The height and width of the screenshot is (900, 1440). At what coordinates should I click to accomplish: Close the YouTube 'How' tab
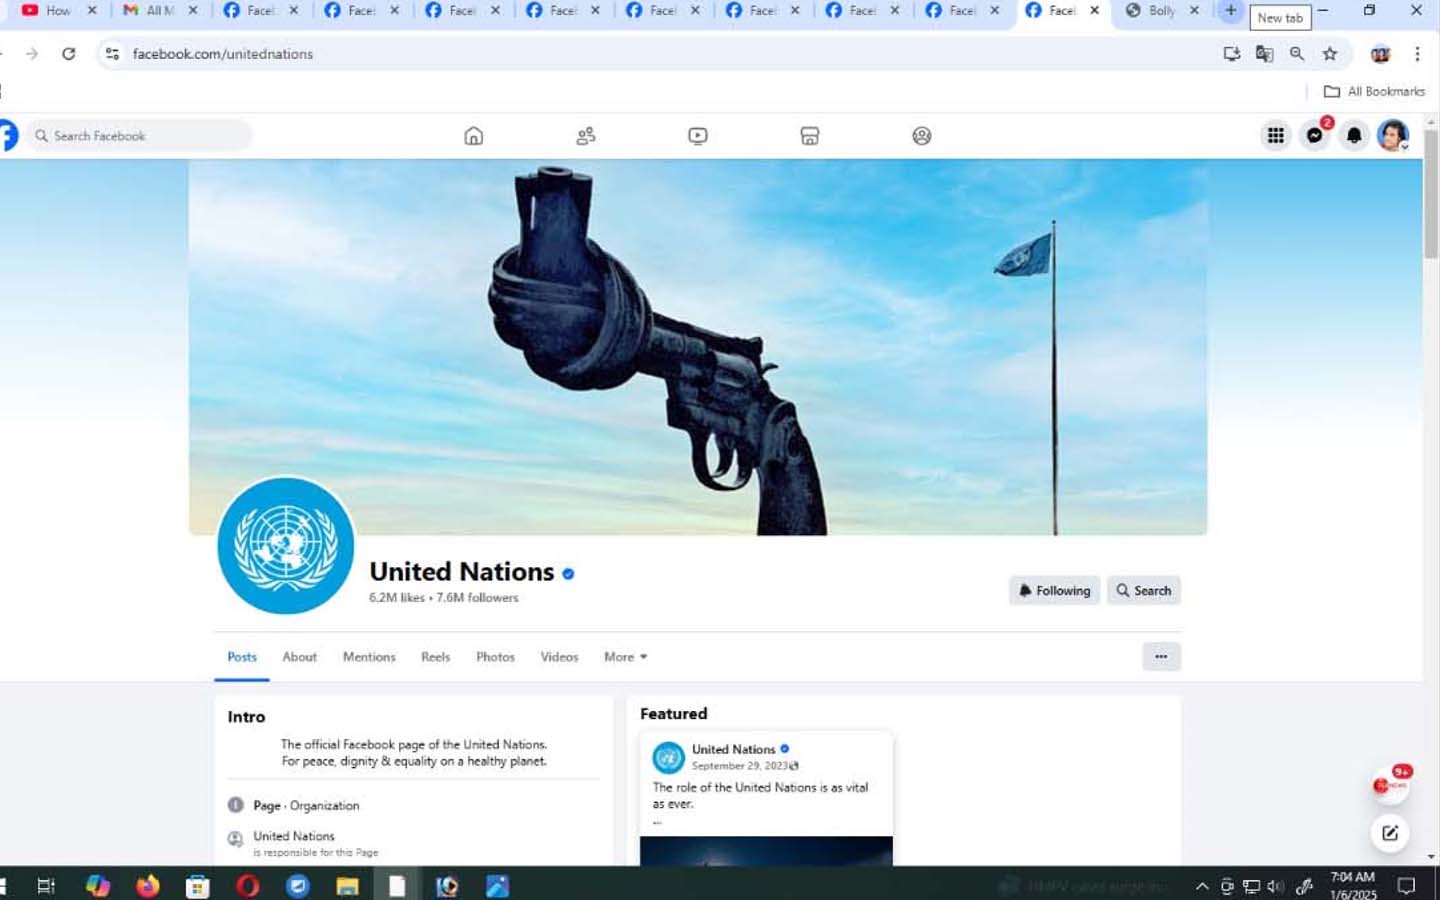click(x=92, y=11)
